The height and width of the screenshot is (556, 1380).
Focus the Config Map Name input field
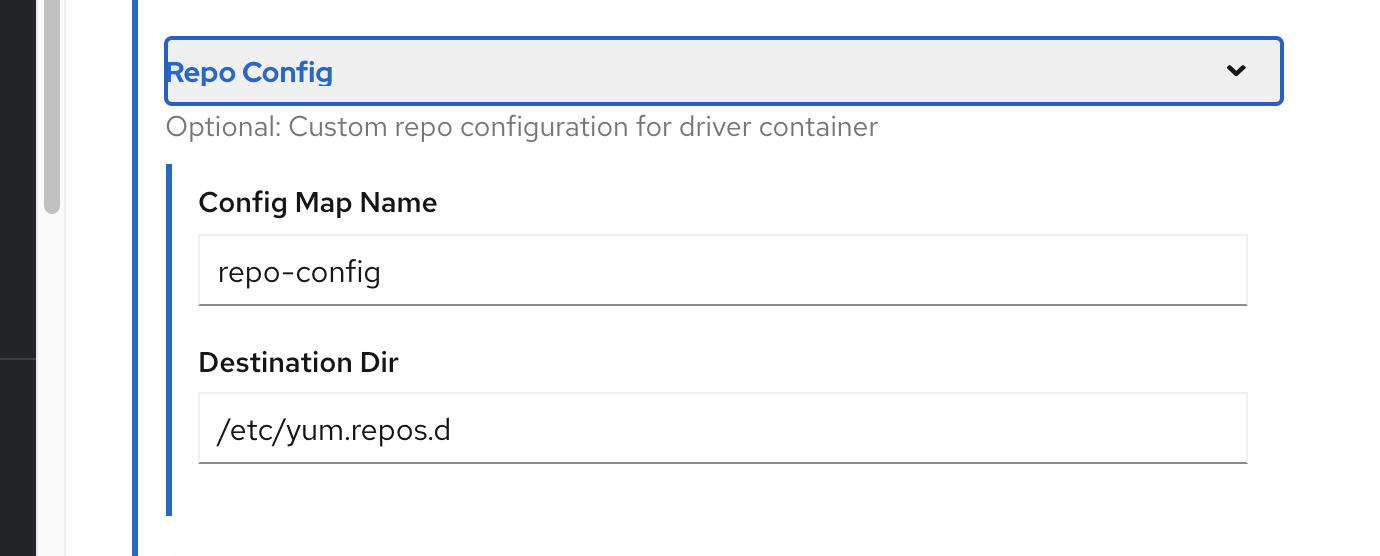[722, 270]
